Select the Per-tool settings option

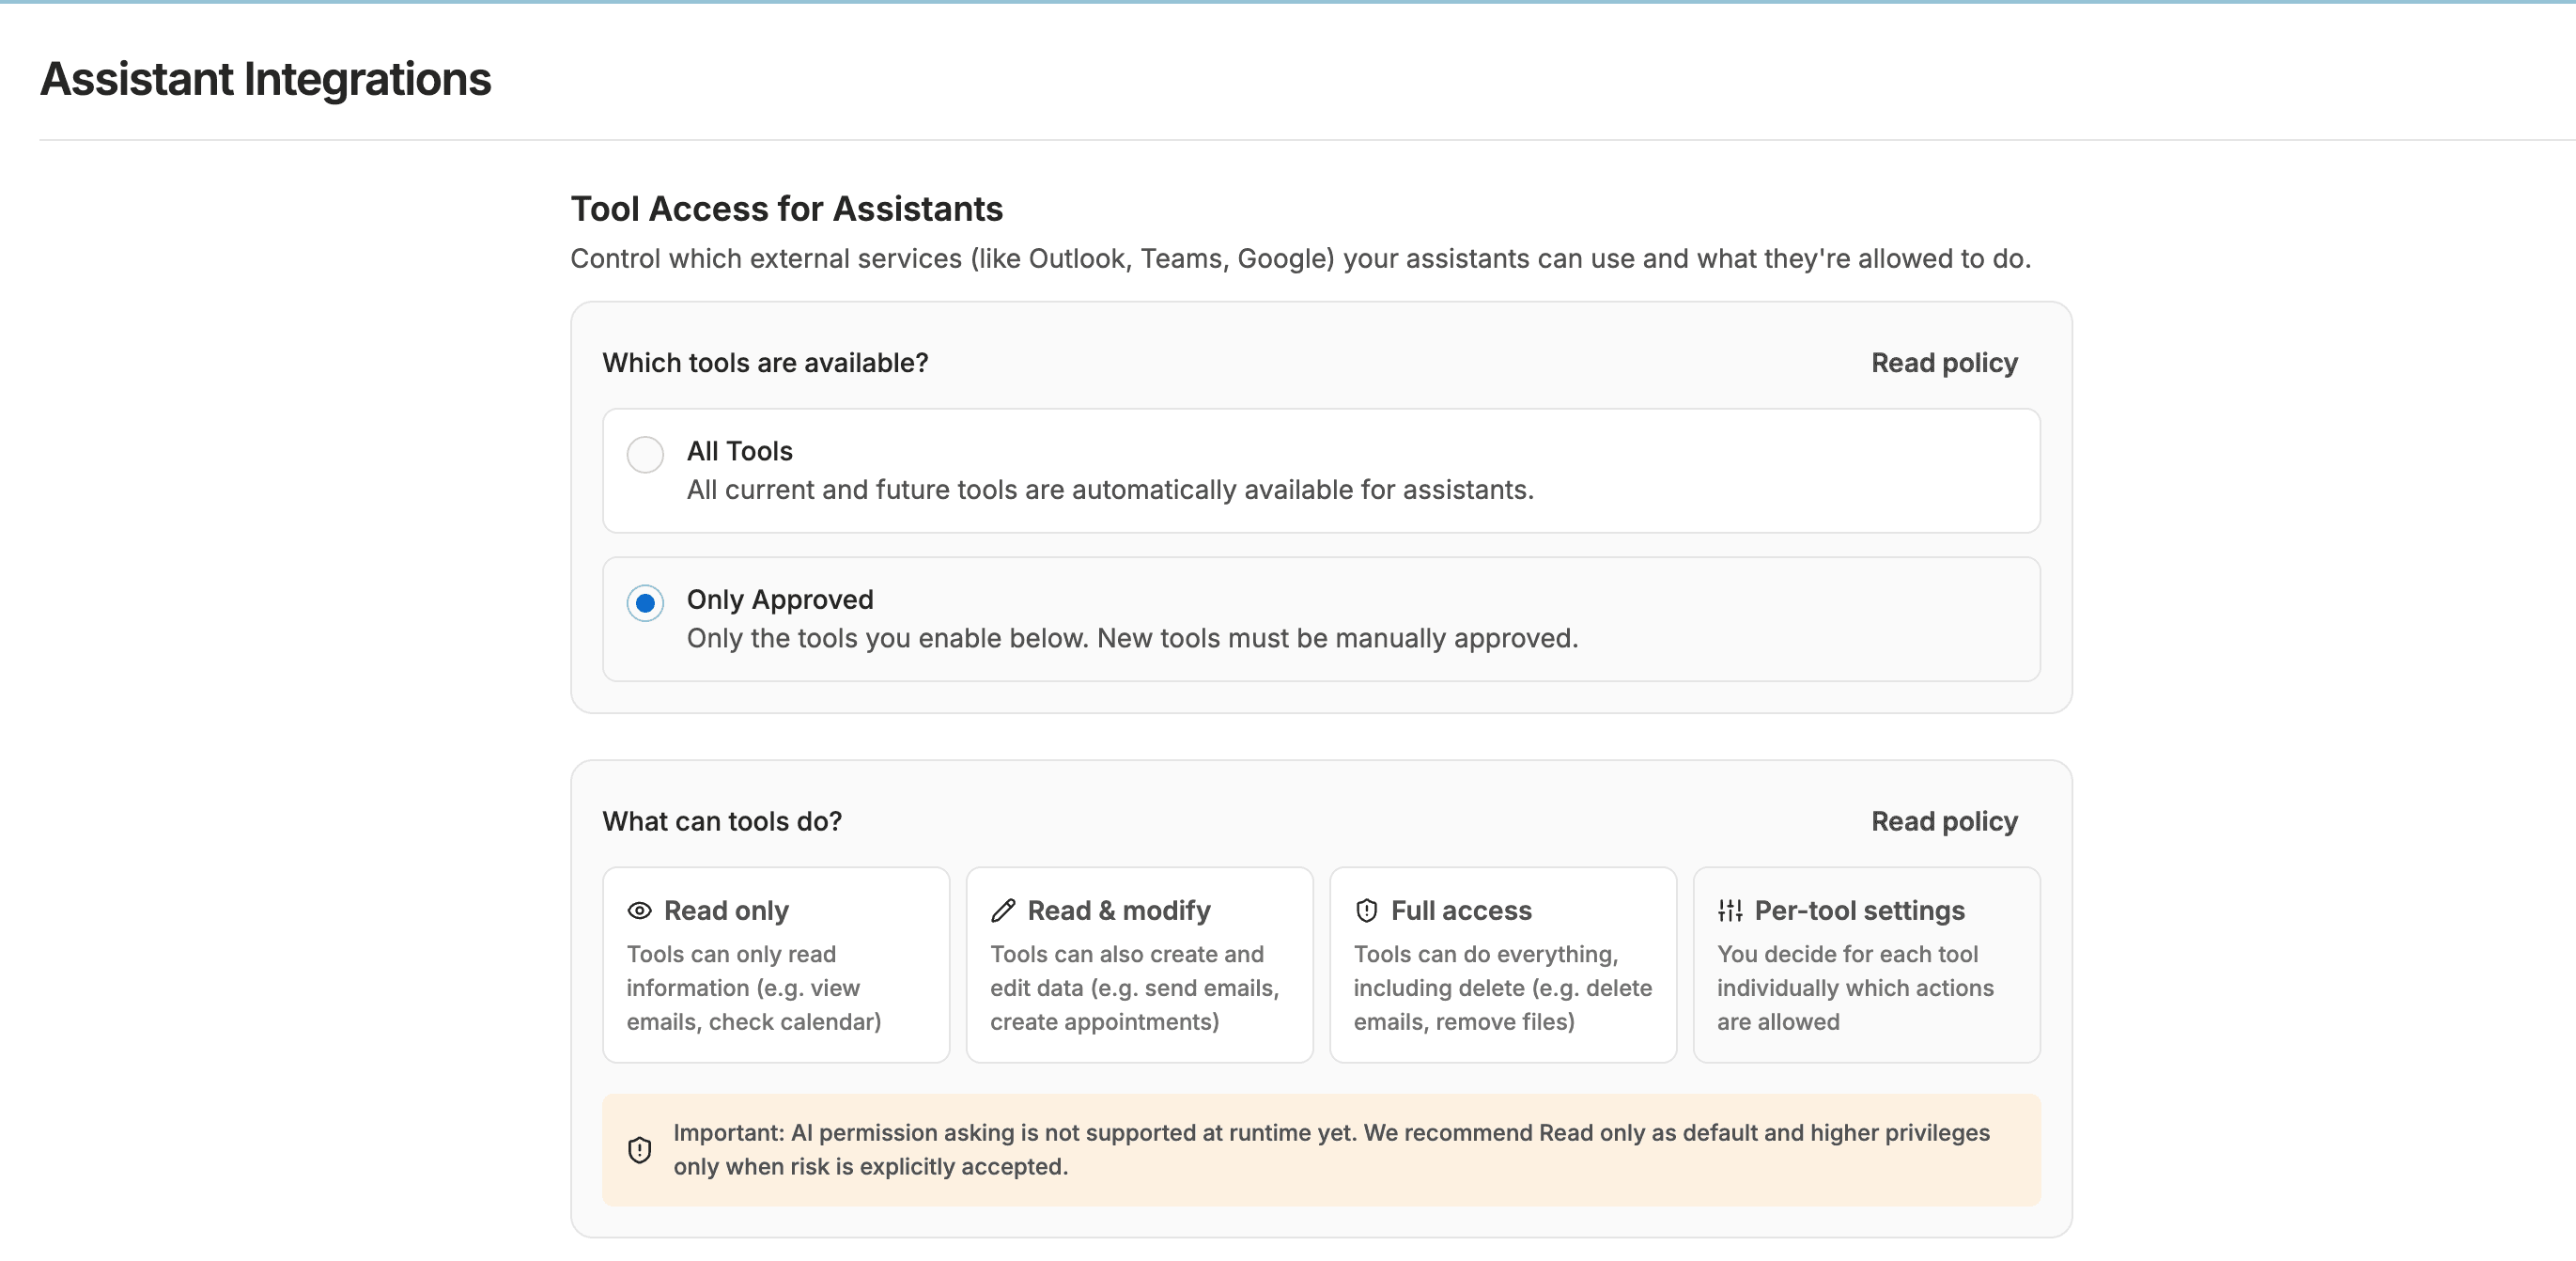click(1866, 963)
